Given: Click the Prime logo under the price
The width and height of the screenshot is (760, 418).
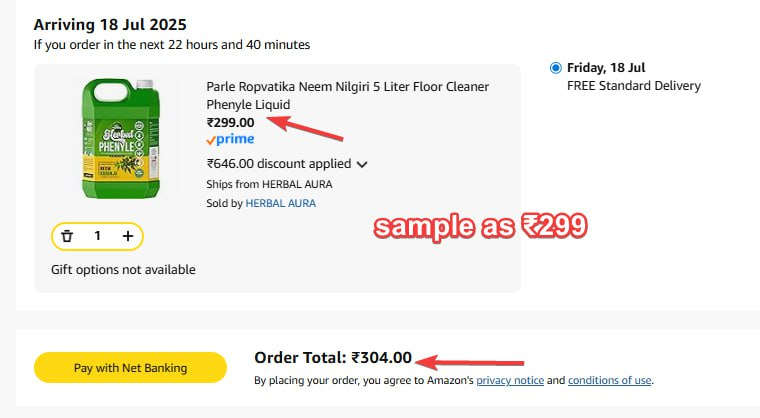Looking at the screenshot, I should 230,140.
